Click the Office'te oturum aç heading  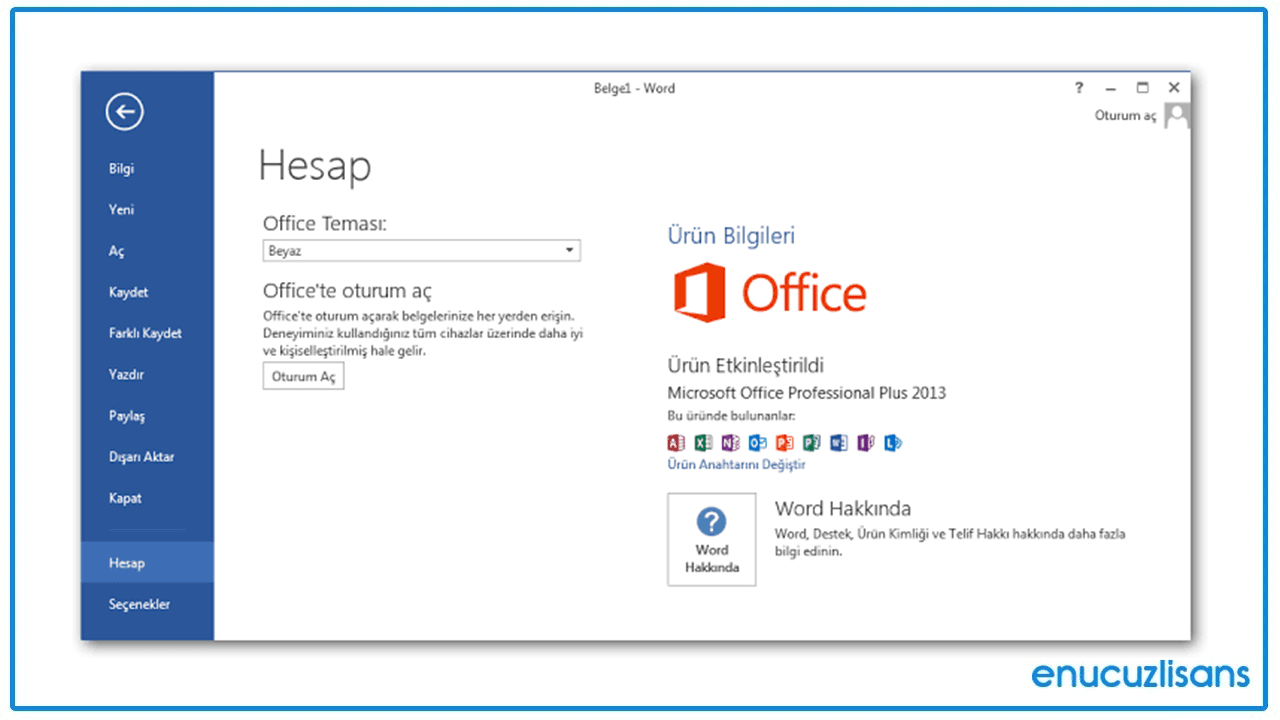tap(347, 291)
